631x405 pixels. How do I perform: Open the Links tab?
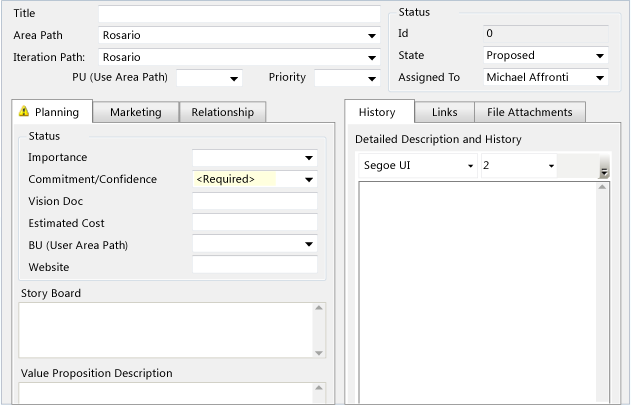tap(444, 112)
